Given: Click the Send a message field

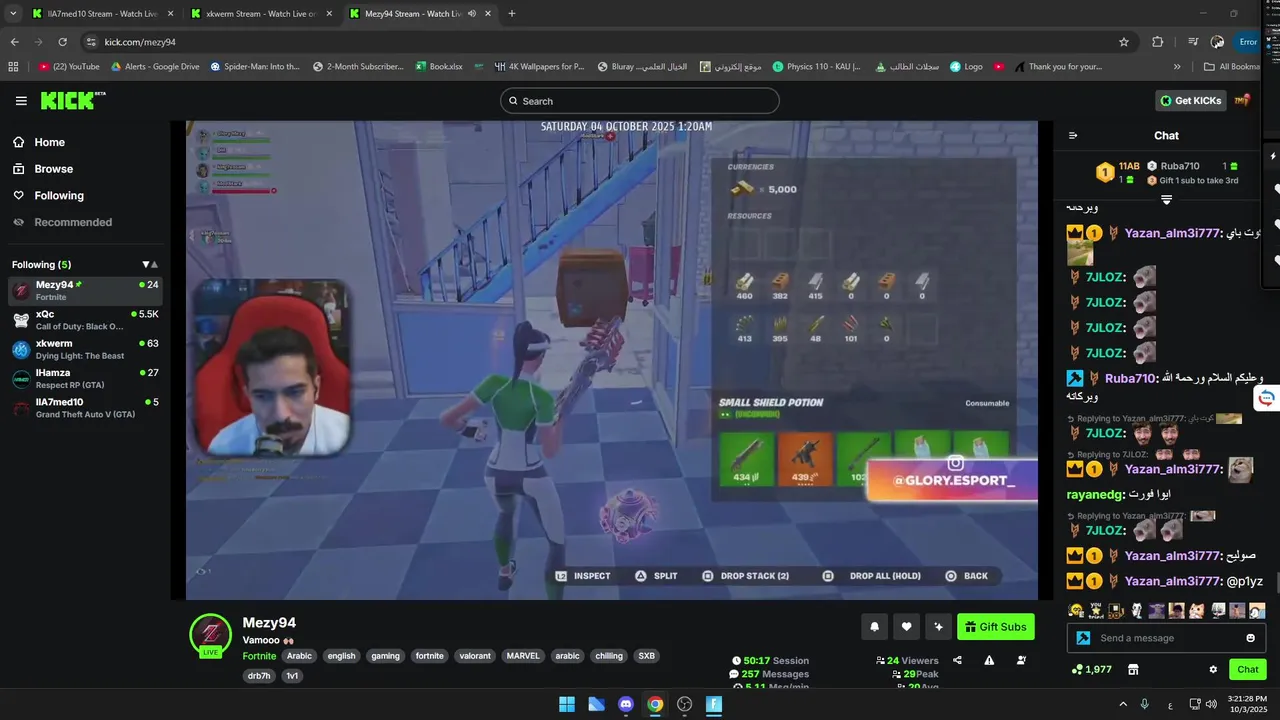Looking at the screenshot, I should (1165, 638).
